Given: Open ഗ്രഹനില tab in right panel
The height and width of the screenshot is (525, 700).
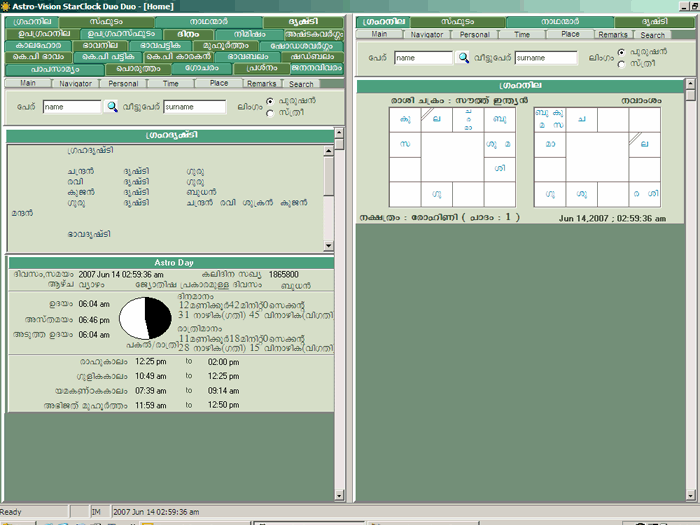Looking at the screenshot, I should point(383,22).
